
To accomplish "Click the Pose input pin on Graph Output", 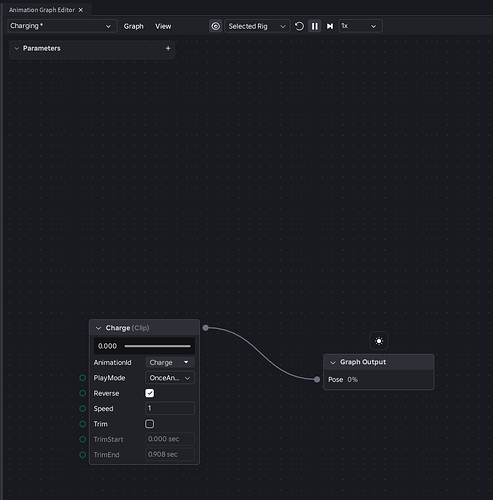I will click(x=317, y=379).
